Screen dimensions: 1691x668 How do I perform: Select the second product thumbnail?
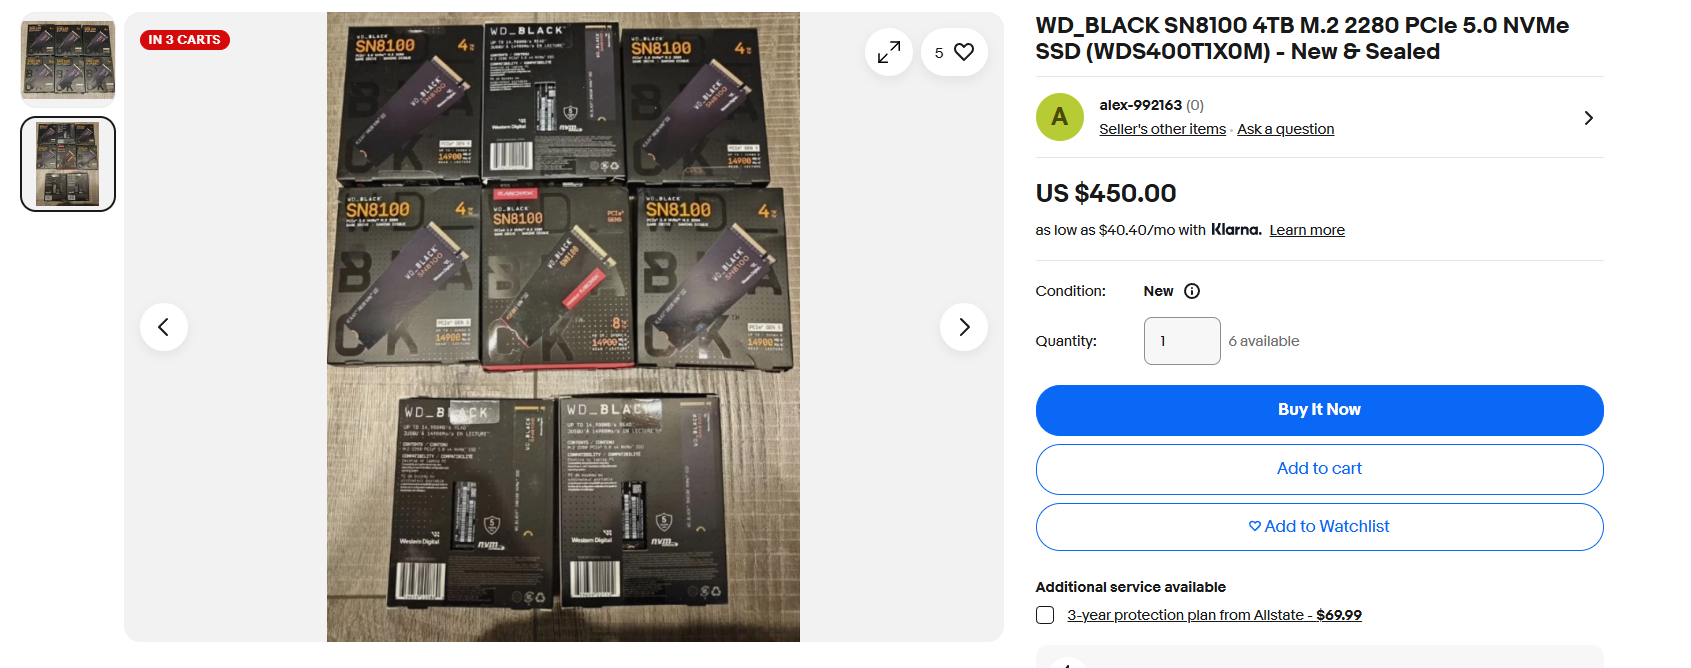(68, 164)
